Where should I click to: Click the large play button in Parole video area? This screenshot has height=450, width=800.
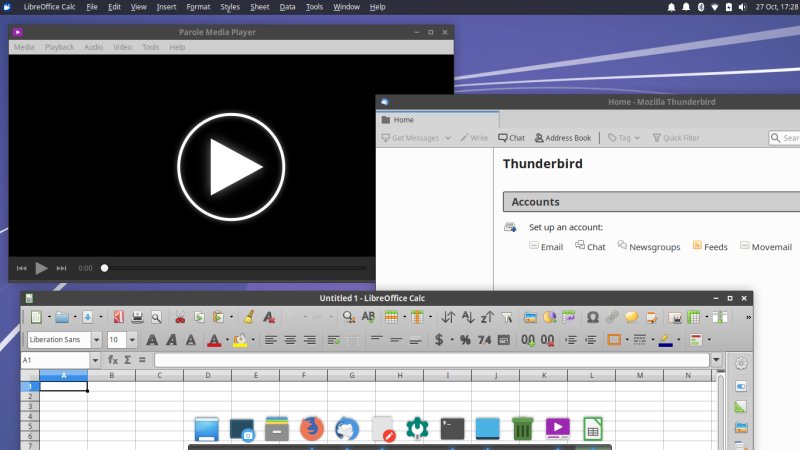coord(231,167)
